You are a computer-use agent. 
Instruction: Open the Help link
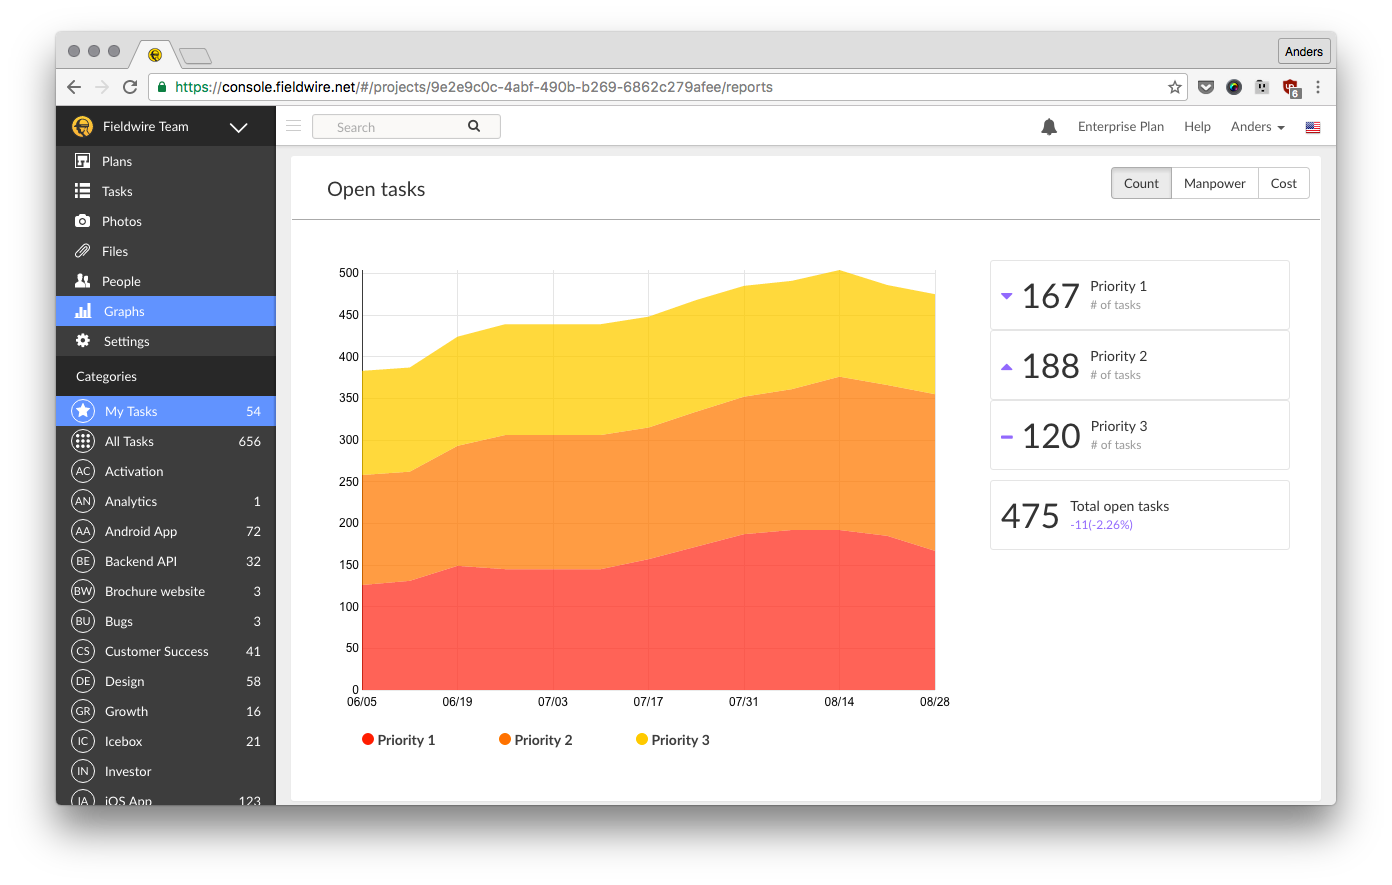[x=1197, y=126]
